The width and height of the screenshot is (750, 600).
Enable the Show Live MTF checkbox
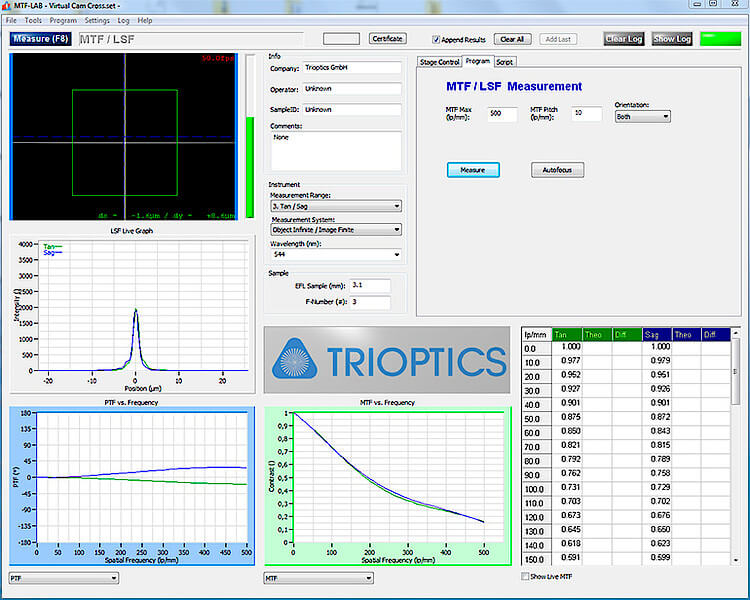[x=527, y=577]
